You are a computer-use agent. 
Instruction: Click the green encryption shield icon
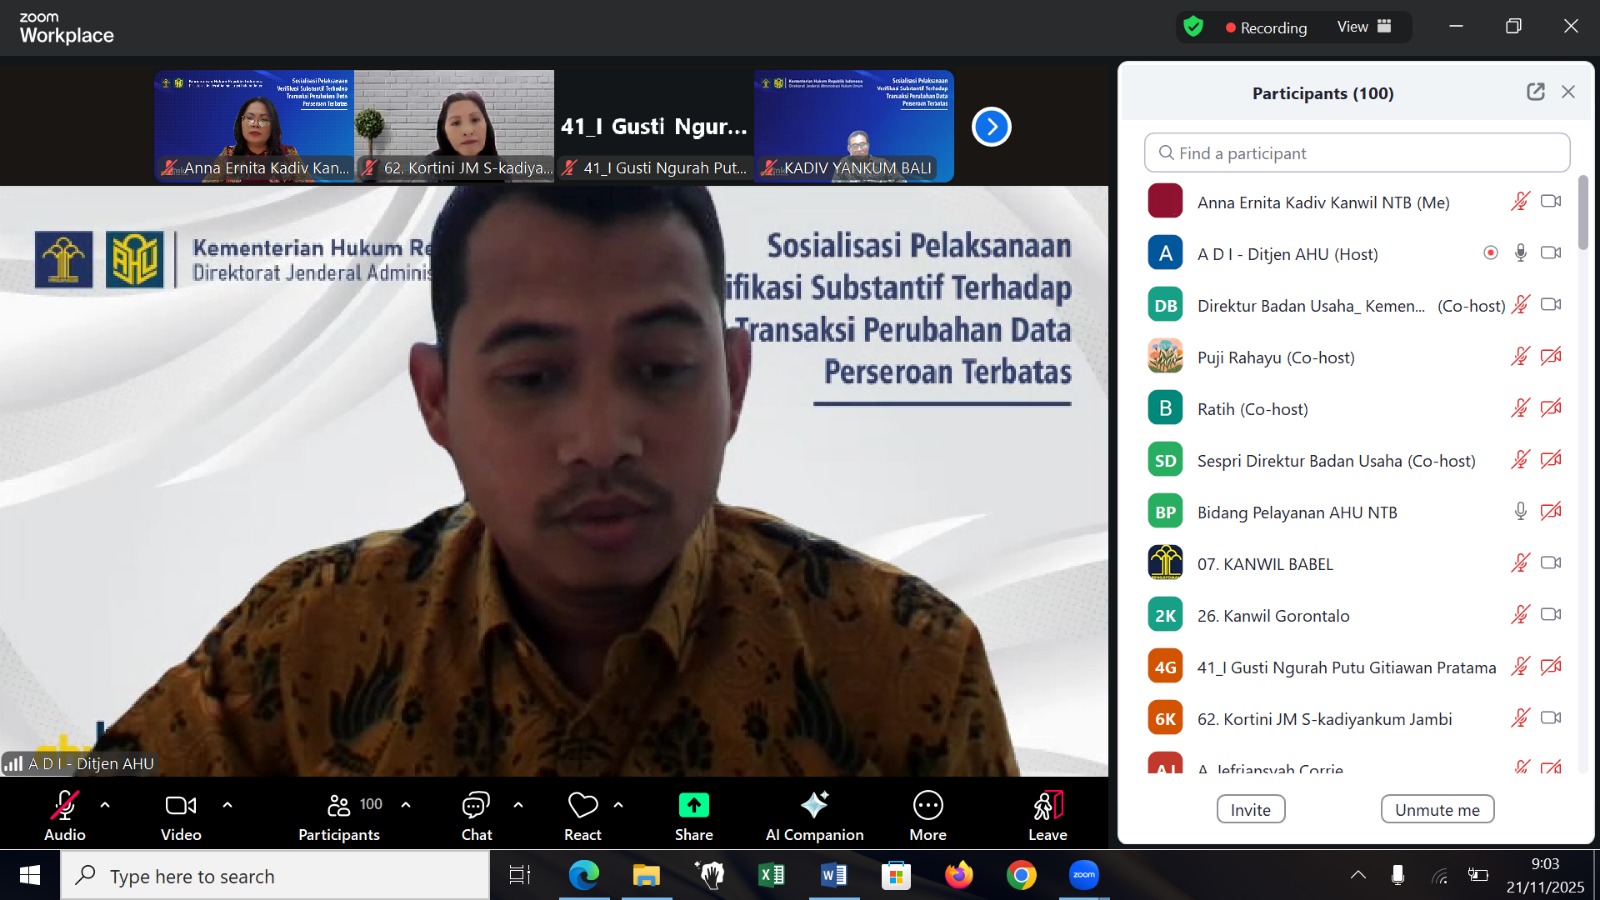click(1193, 27)
